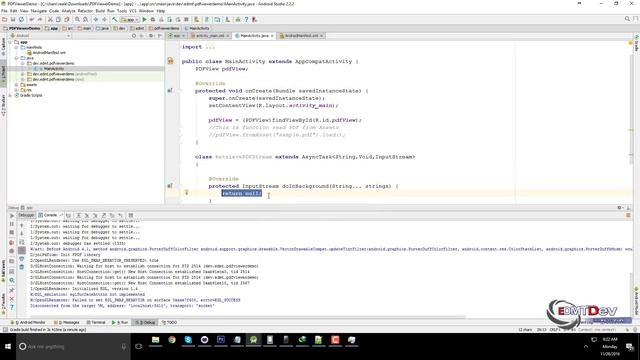Open the File menu
The width and height of the screenshot is (640, 360).
[x=4, y=11]
